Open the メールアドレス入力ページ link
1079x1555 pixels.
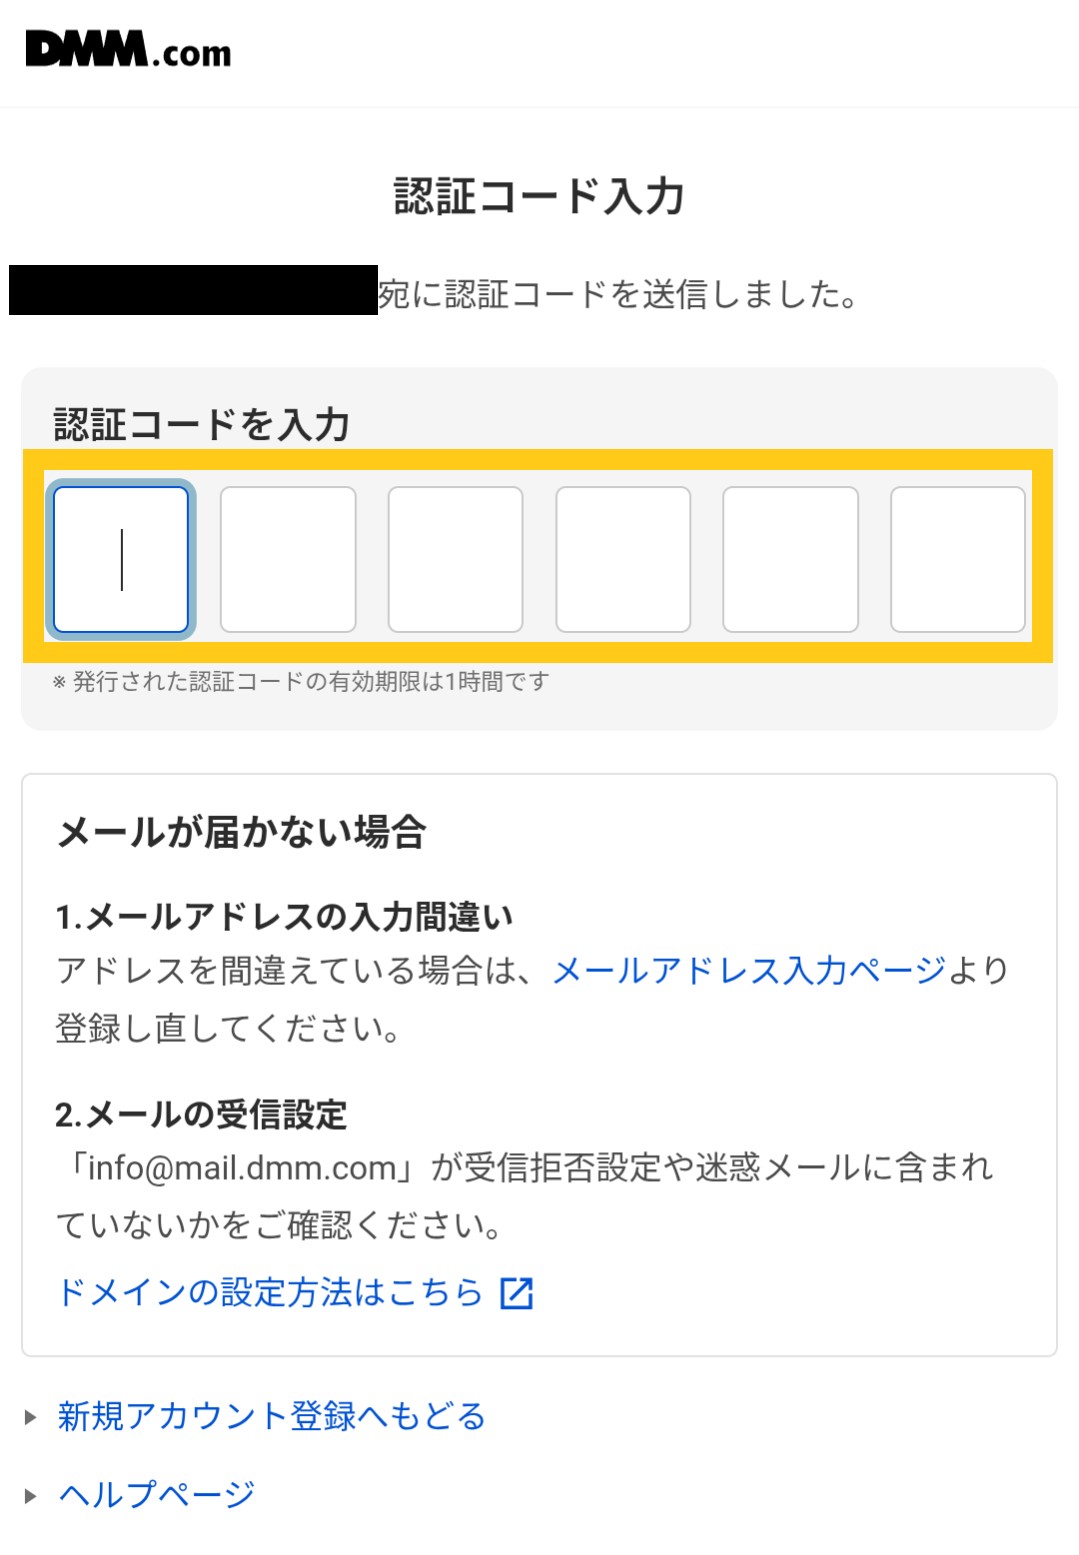pyautogui.click(x=749, y=970)
